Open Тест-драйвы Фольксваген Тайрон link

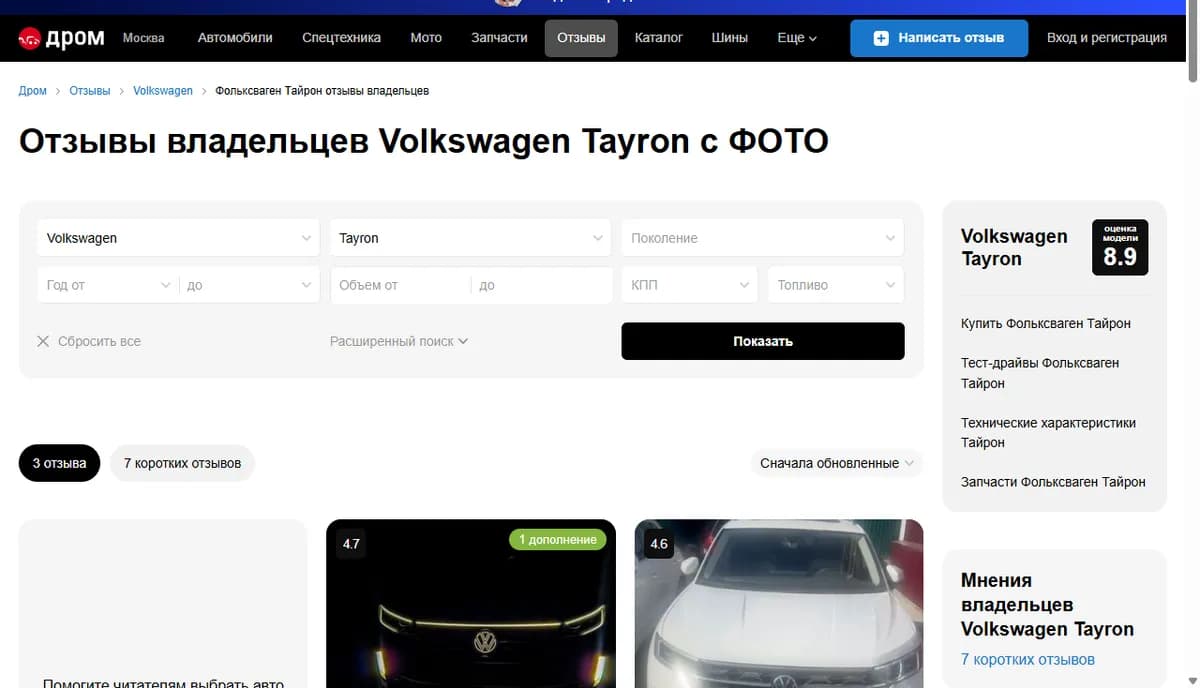click(x=1040, y=373)
